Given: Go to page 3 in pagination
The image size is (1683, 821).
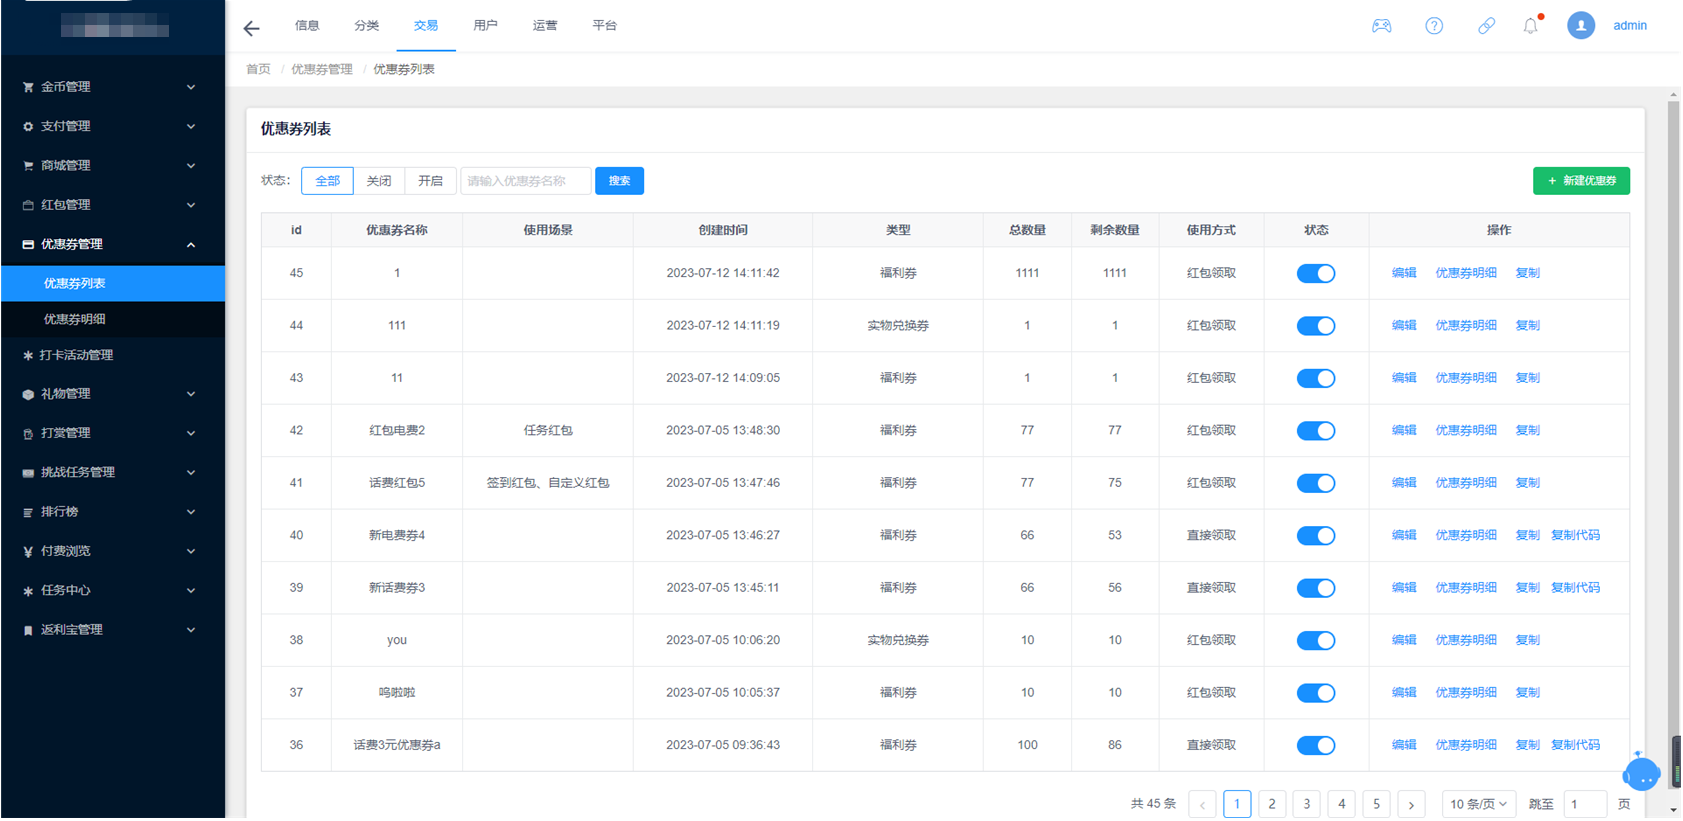Looking at the screenshot, I should pos(1306,804).
